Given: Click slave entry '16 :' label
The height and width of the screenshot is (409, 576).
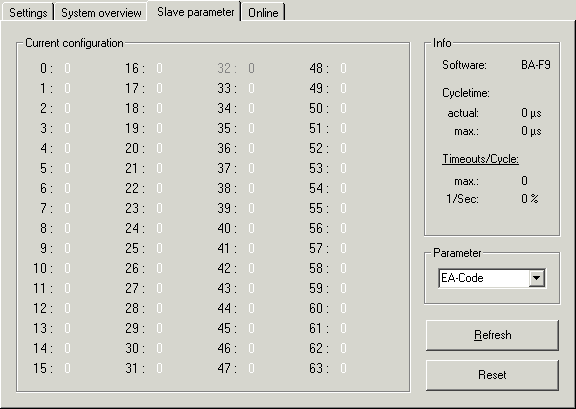Looking at the screenshot, I should 135,68.
